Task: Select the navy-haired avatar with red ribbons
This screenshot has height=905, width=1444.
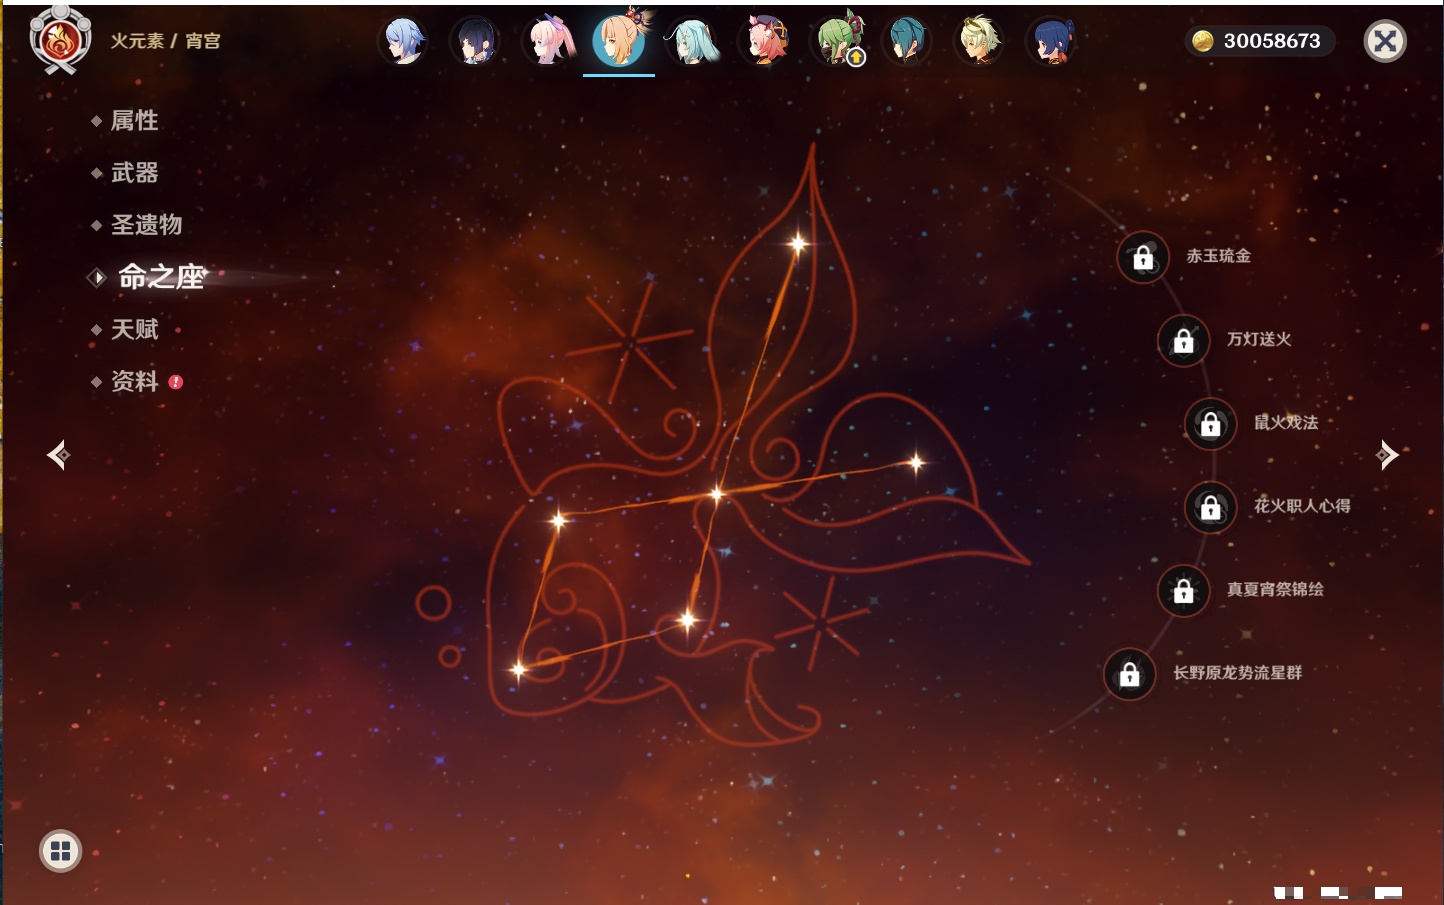Action: pos(1052,42)
